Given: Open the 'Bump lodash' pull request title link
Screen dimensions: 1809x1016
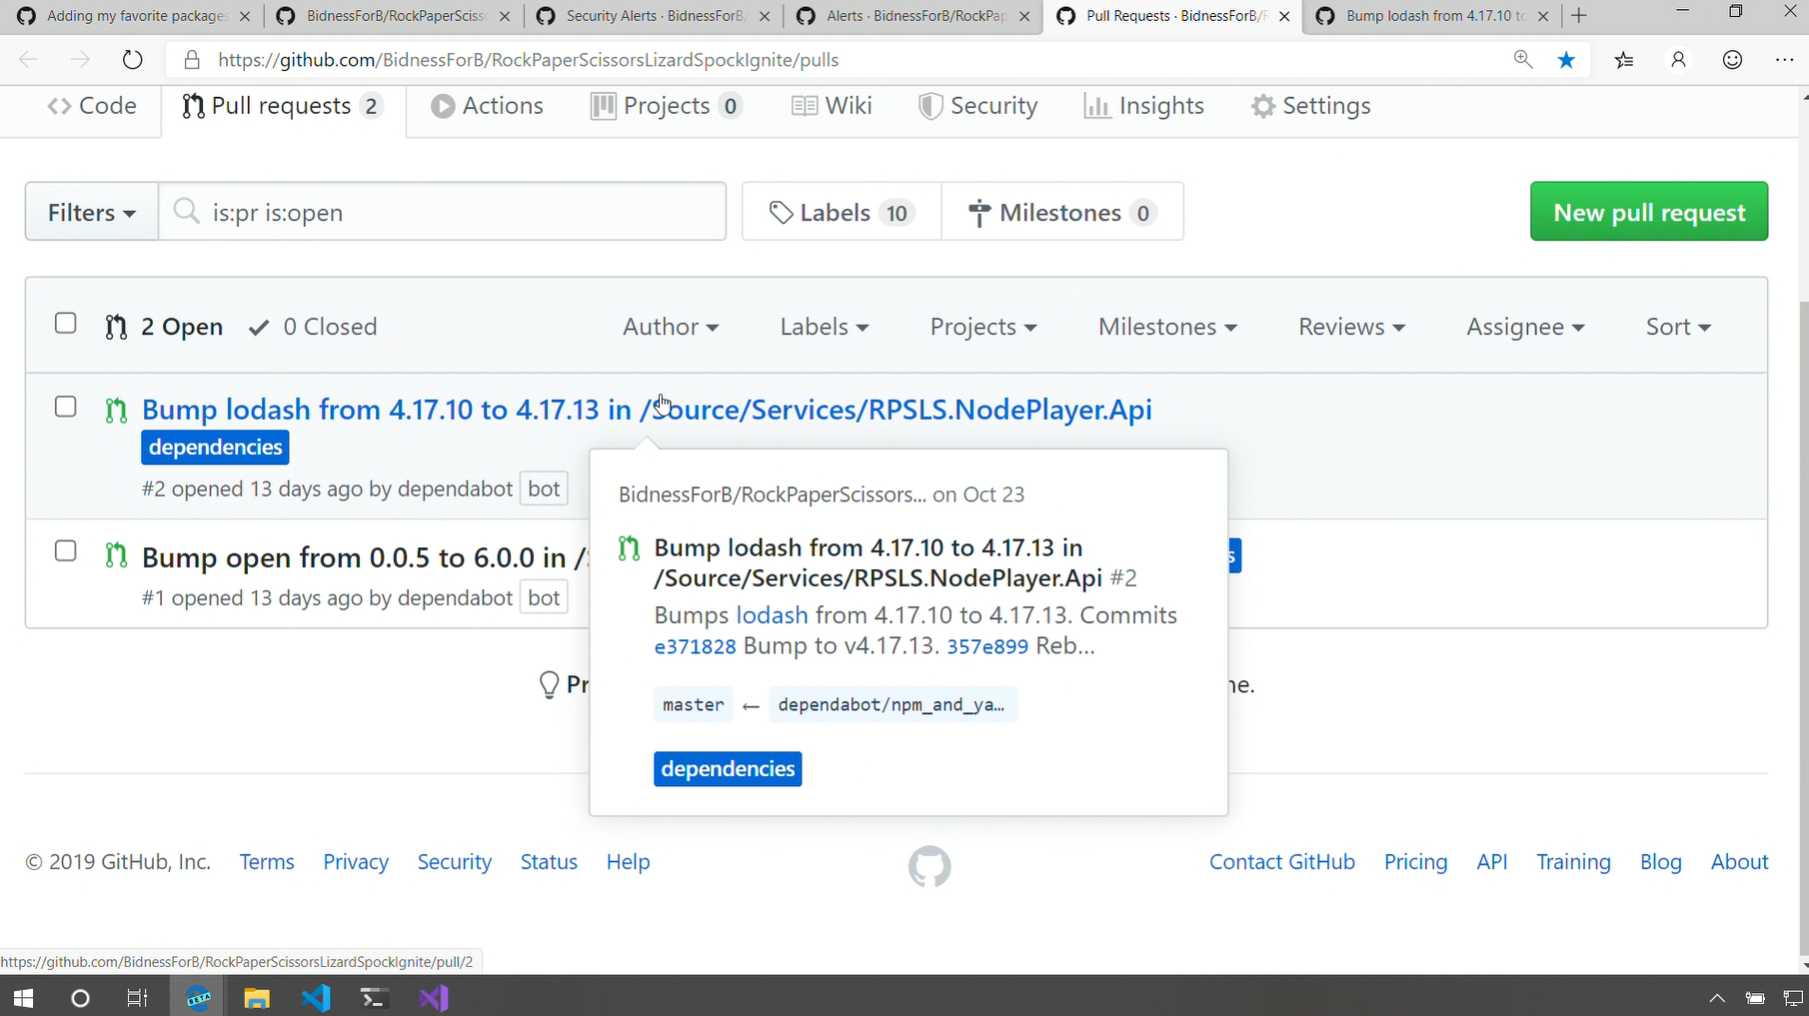Looking at the screenshot, I should pyautogui.click(x=647, y=410).
